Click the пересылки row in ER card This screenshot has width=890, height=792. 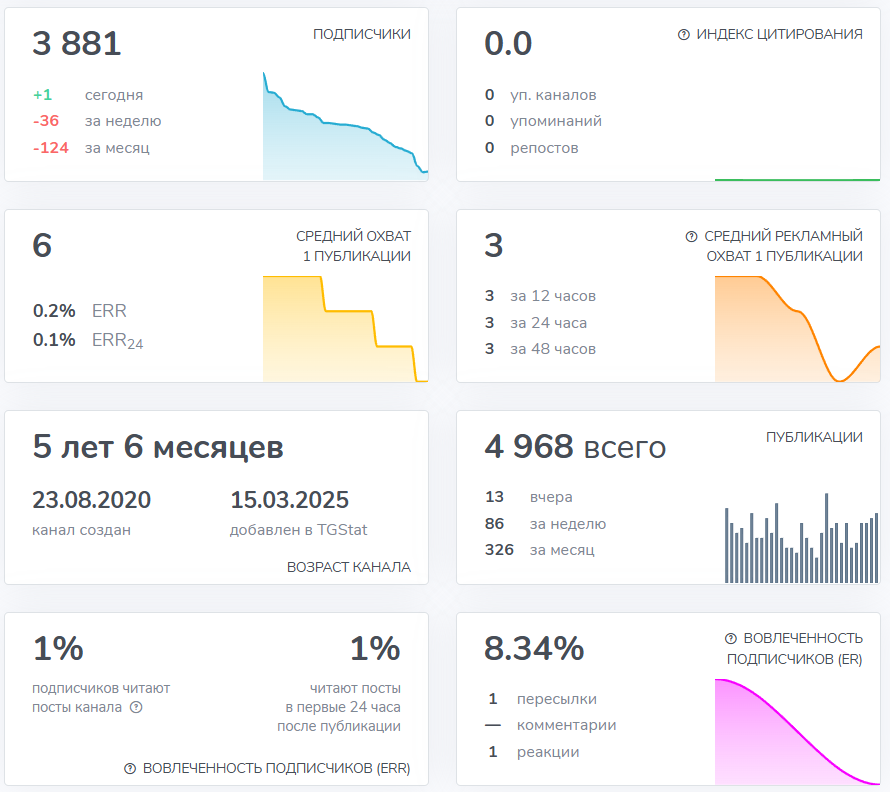tap(553, 699)
